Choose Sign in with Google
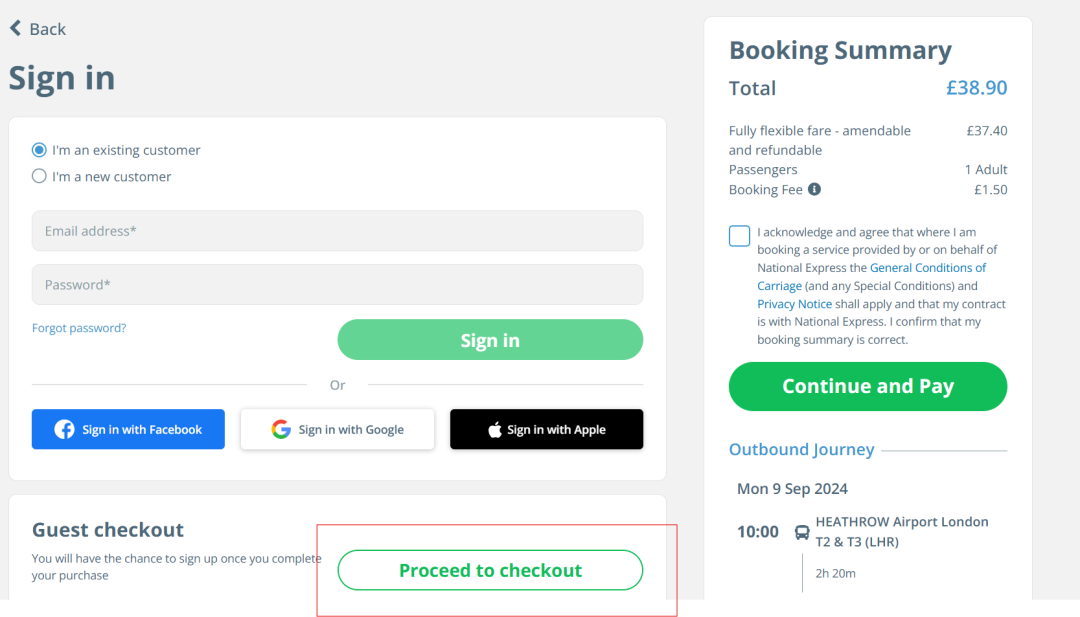 click(x=338, y=430)
